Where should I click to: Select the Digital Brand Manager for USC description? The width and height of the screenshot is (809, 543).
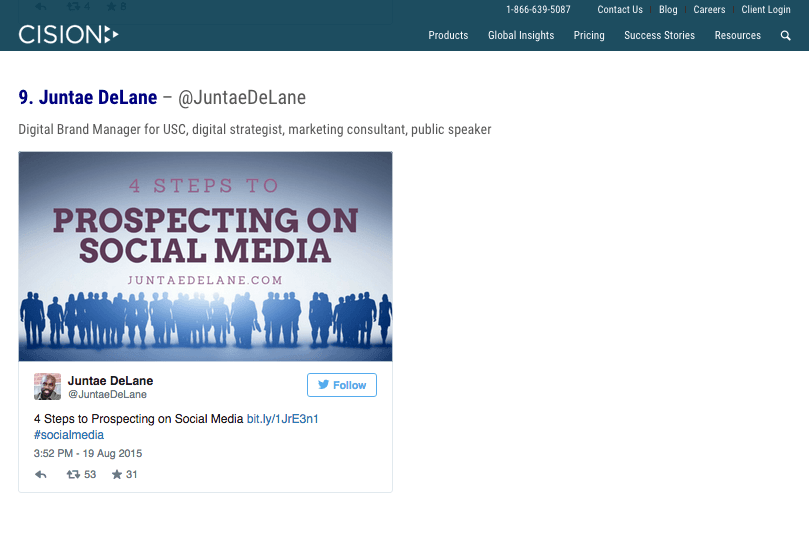tap(254, 129)
